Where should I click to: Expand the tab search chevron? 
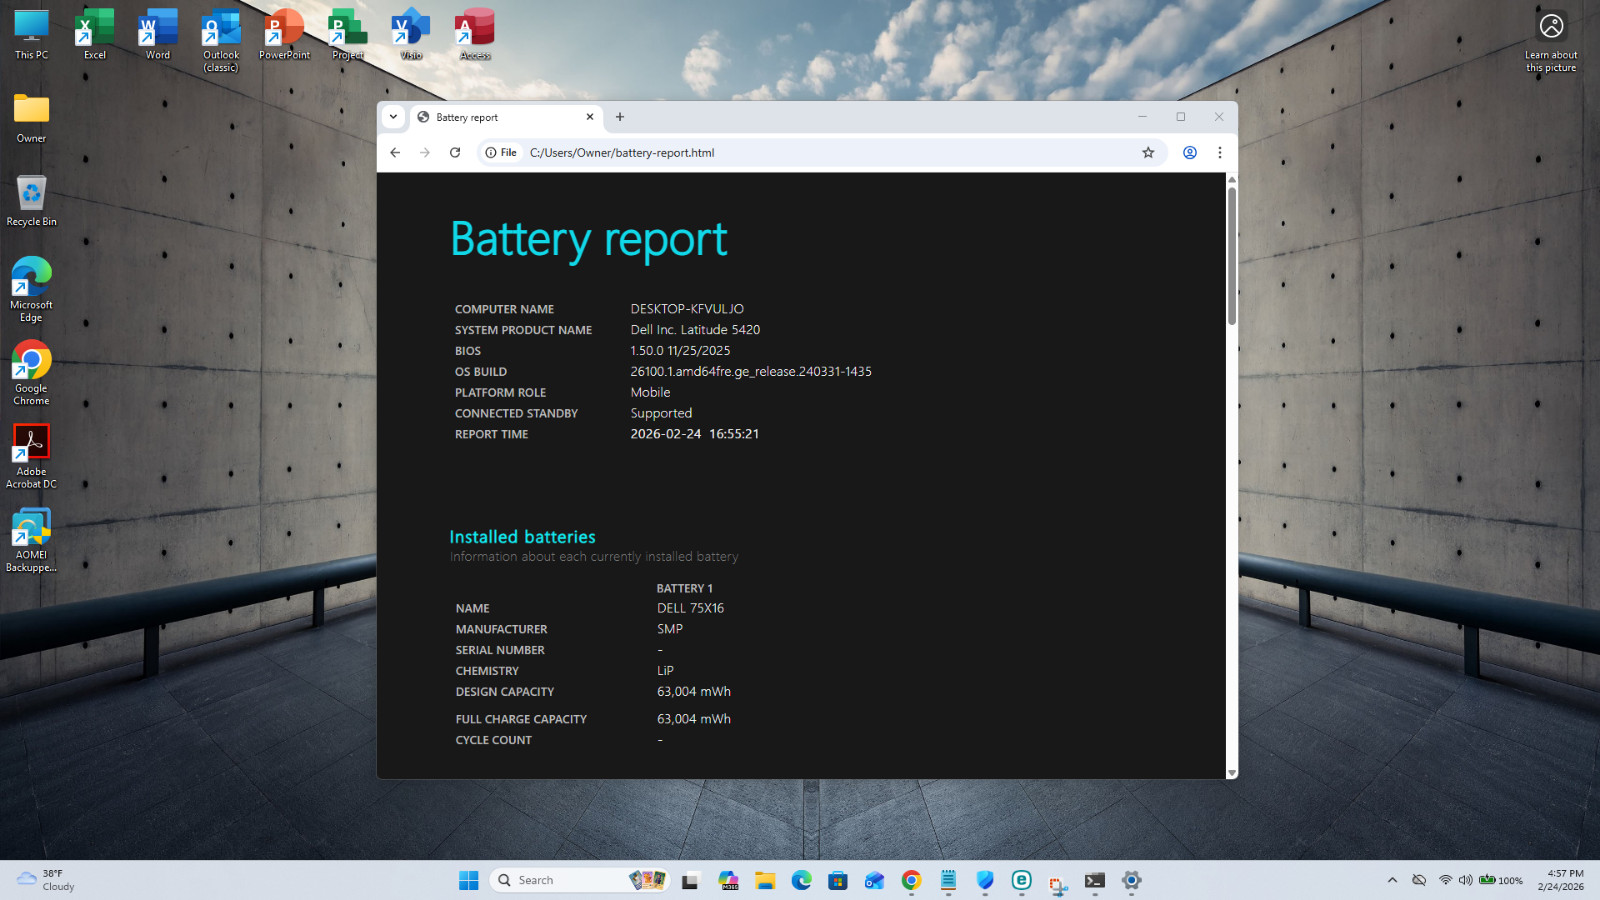click(x=394, y=117)
